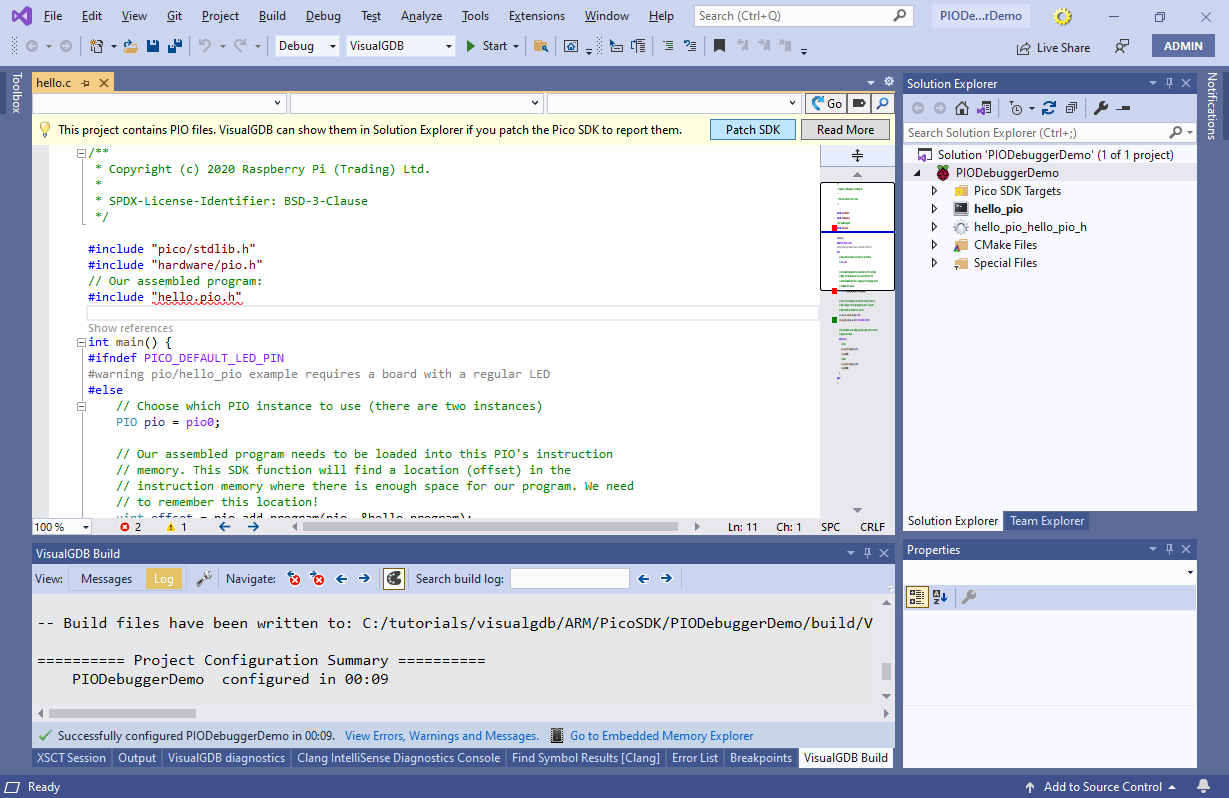
Task: Click the Save All toolbar icon
Action: pos(174,46)
